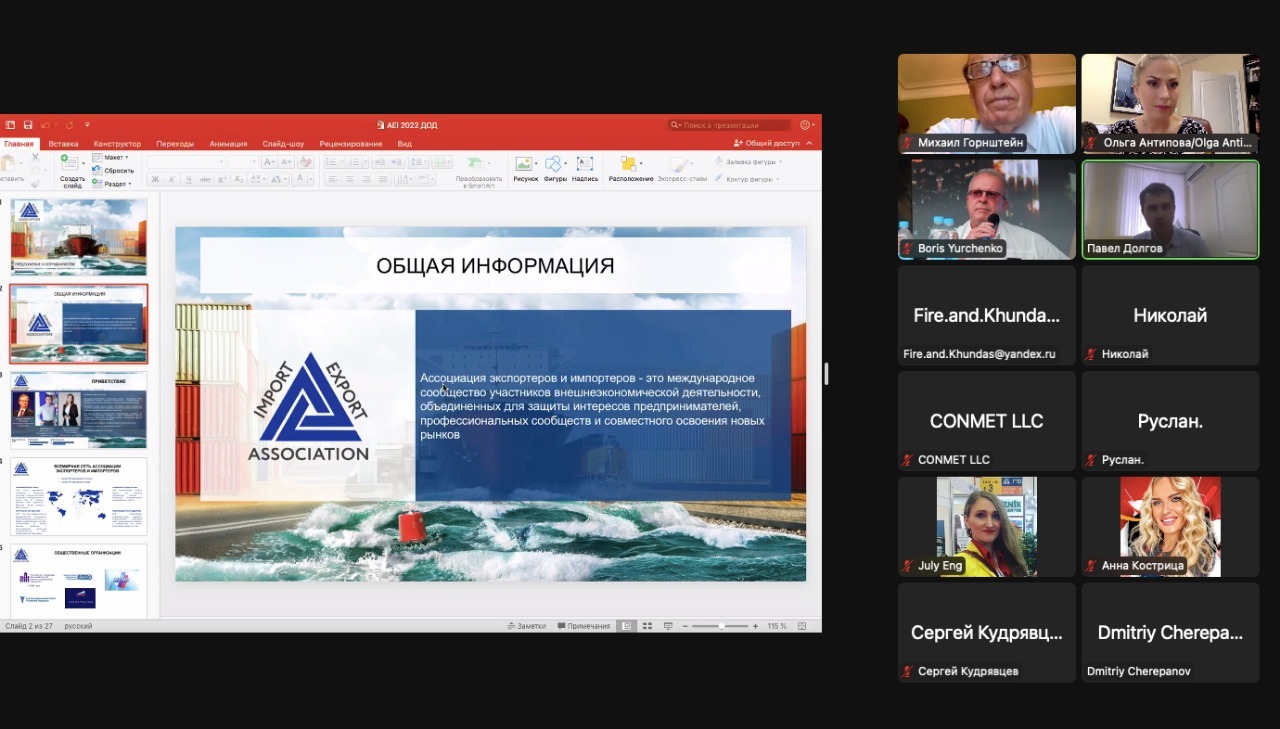Click the Поиск в презентации search field
This screenshot has height=729, width=1280.
click(x=730, y=125)
